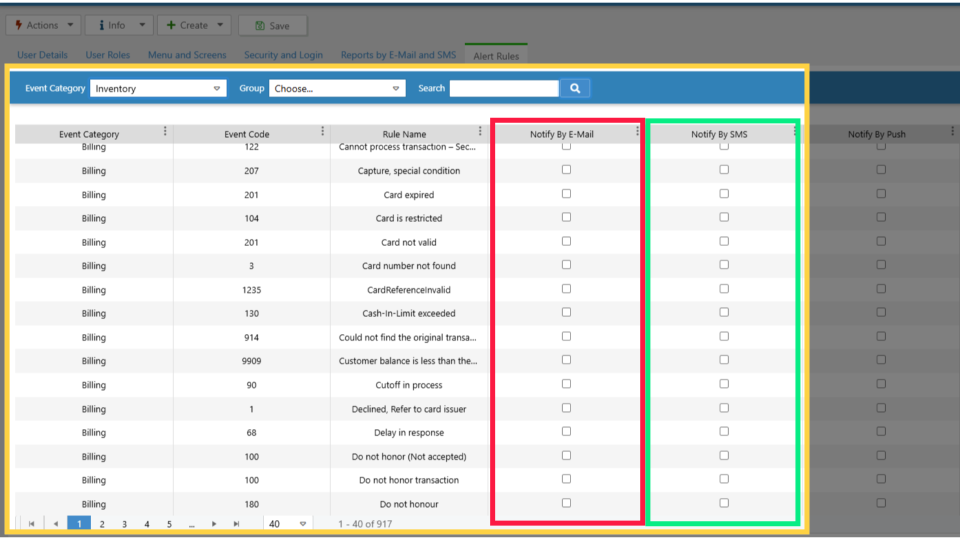Image resolution: width=960 pixels, height=540 pixels.
Task: Click the Search text field
Action: point(504,89)
